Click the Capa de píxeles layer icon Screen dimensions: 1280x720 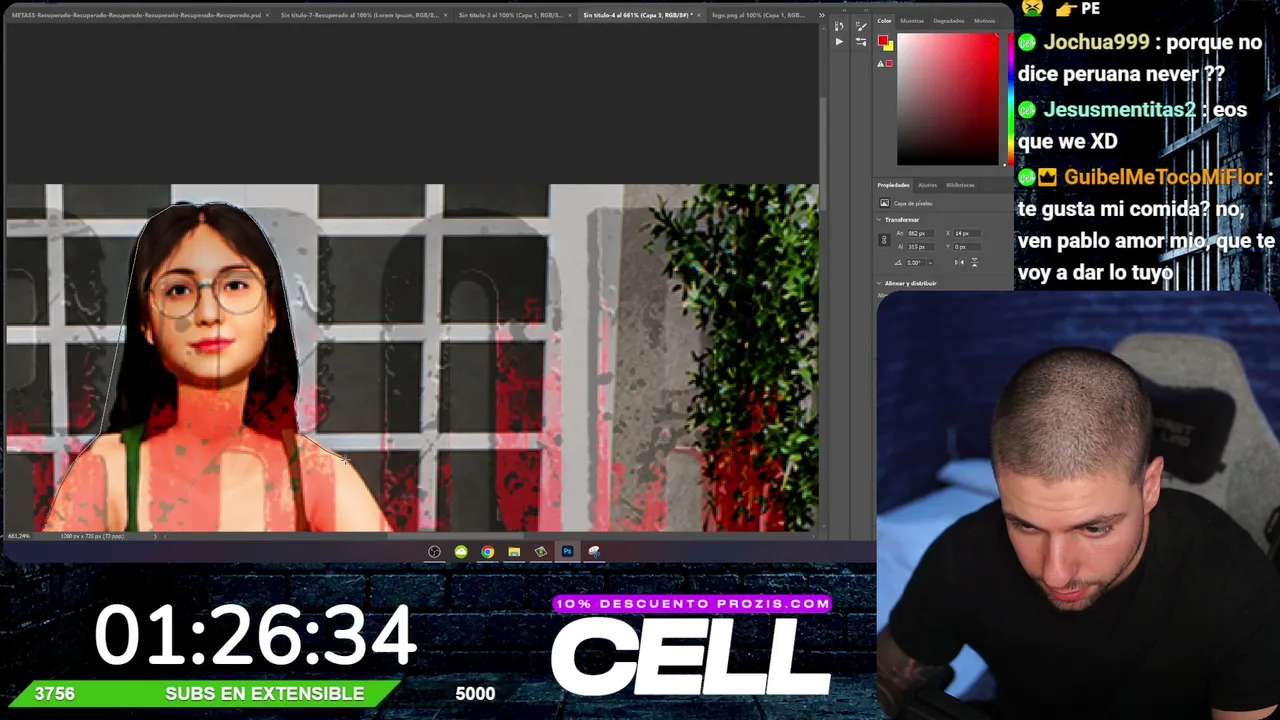click(x=884, y=203)
